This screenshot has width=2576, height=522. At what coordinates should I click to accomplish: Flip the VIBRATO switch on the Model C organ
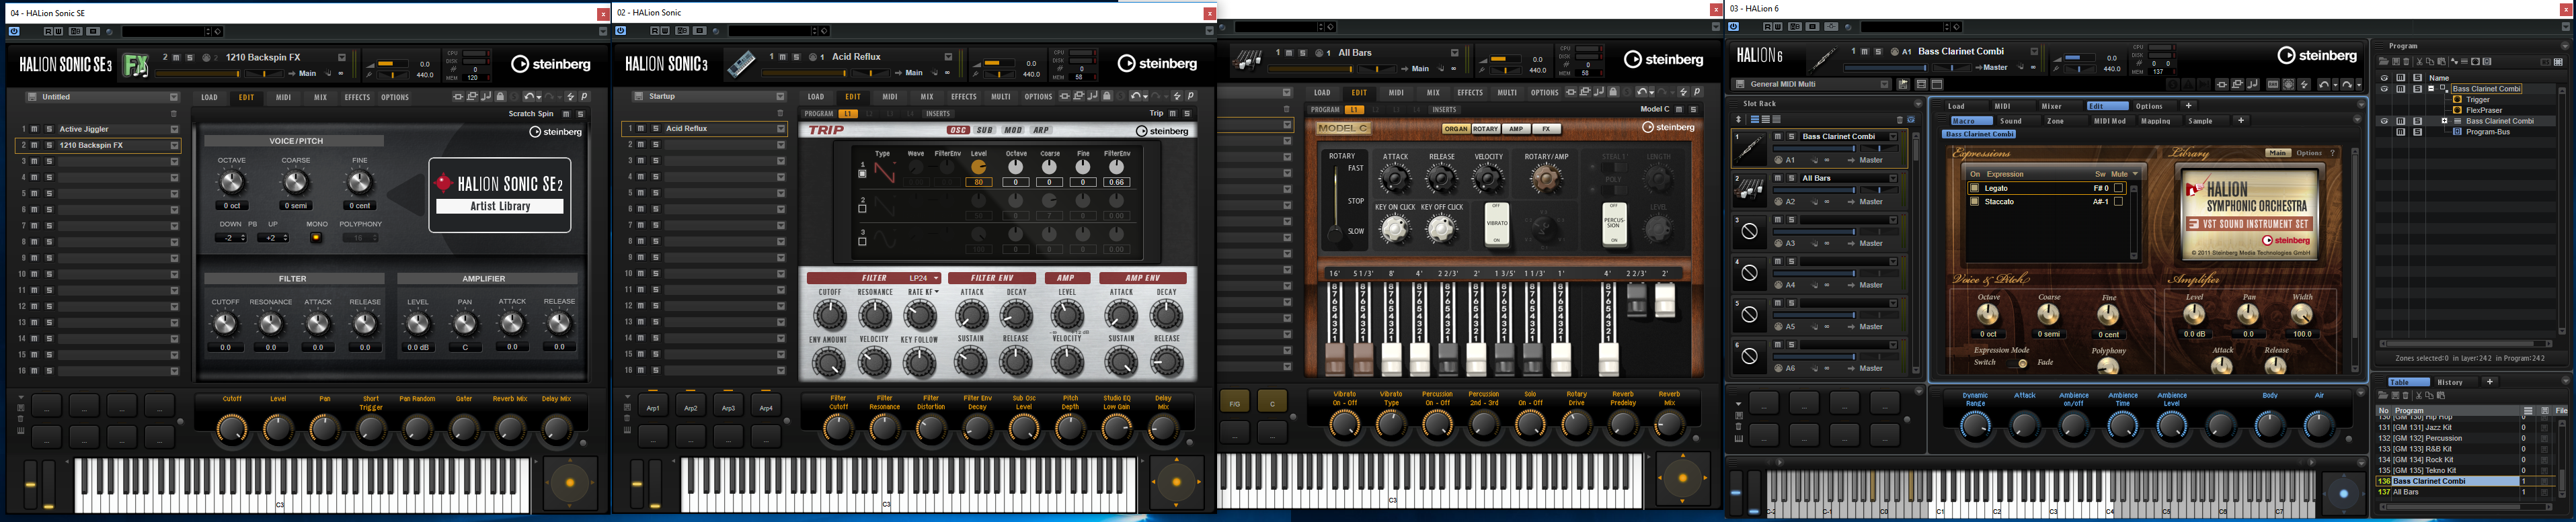pyautogui.click(x=1496, y=224)
